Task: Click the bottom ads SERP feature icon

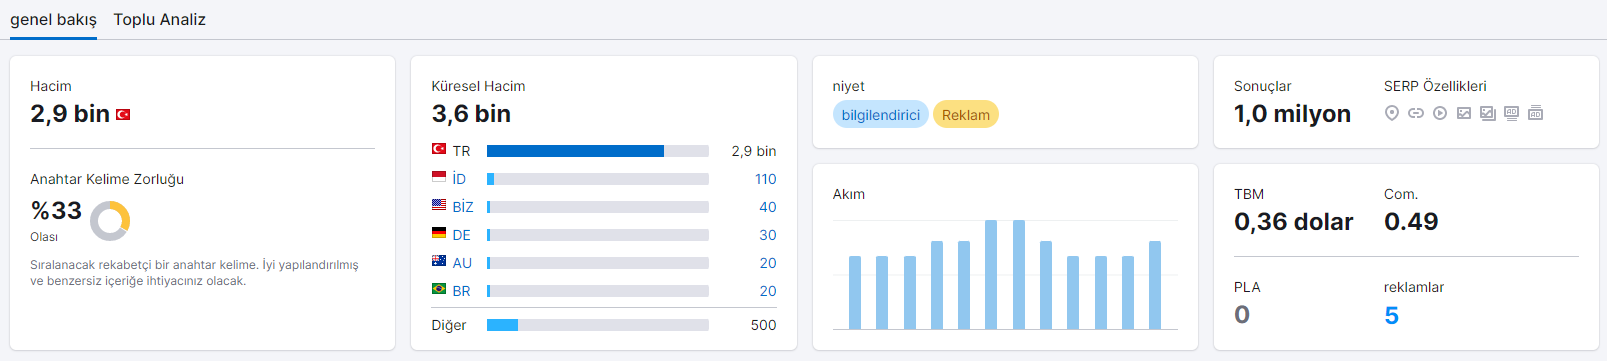Action: pyautogui.click(x=1535, y=113)
